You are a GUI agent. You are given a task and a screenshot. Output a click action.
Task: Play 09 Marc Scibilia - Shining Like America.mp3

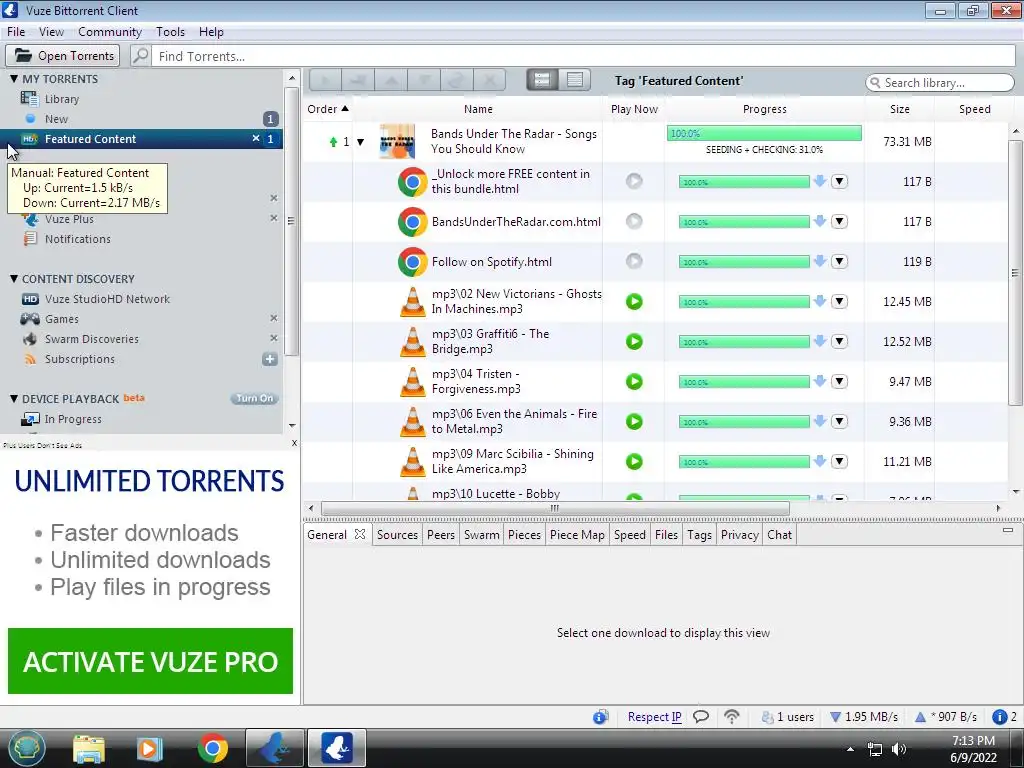(634, 462)
